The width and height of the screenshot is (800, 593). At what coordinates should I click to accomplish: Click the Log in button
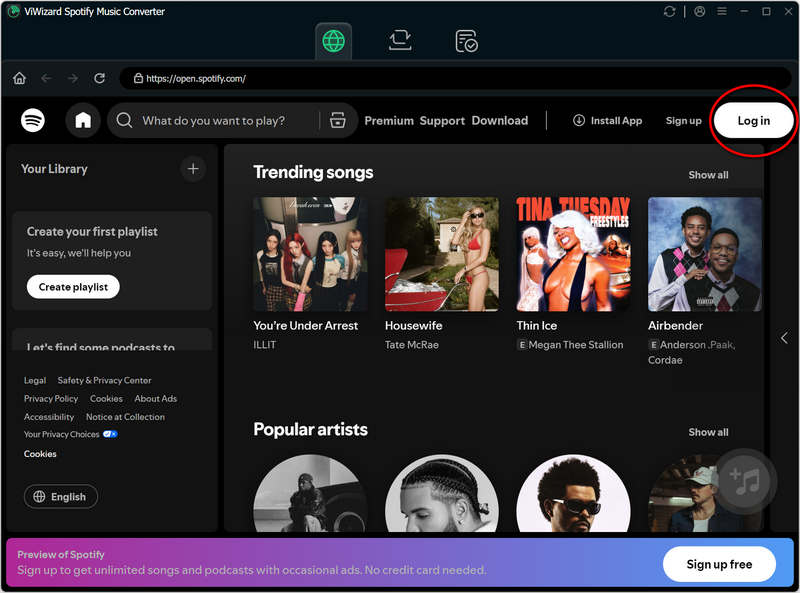pyautogui.click(x=754, y=121)
